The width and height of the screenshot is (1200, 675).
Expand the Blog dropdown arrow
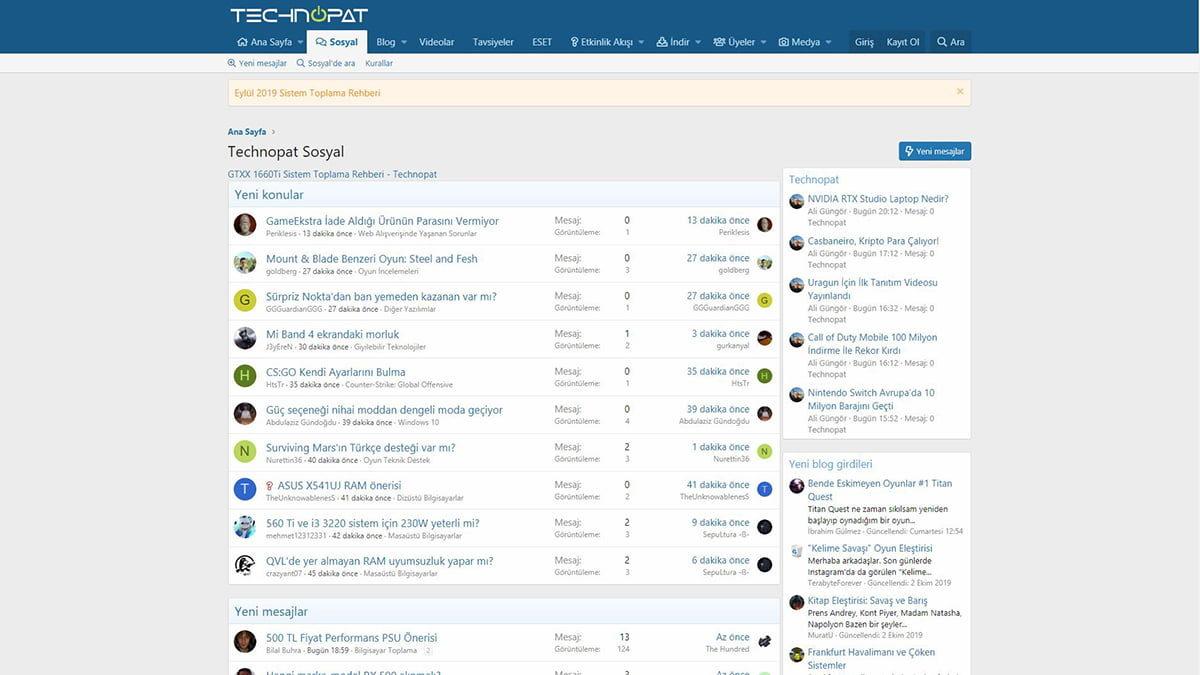(x=404, y=42)
